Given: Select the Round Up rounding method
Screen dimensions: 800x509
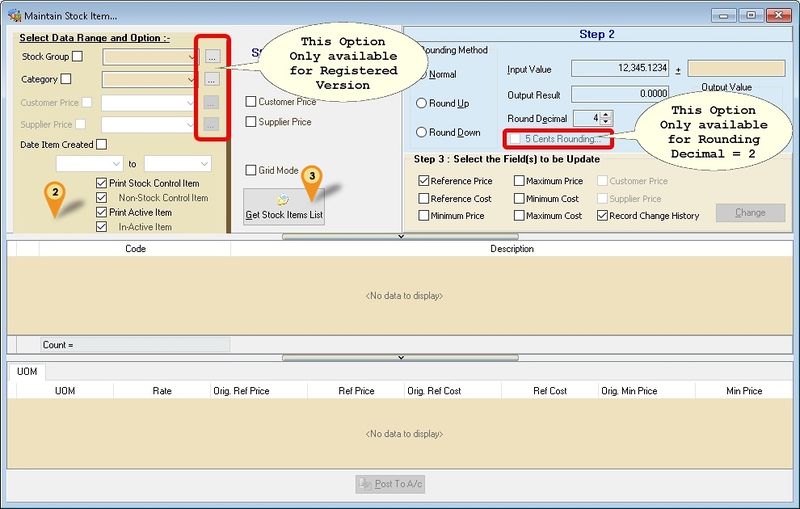Looking at the screenshot, I should click(423, 103).
